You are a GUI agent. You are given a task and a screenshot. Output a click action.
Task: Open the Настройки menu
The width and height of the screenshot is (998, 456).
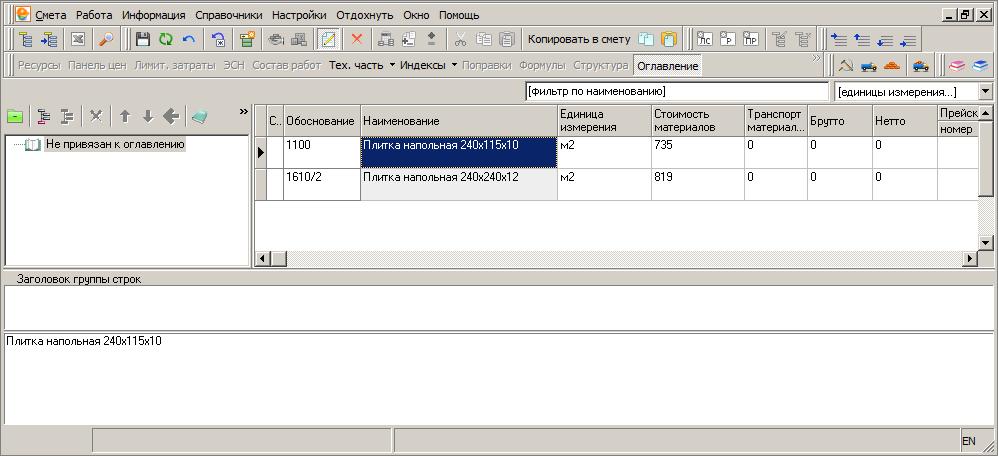pyautogui.click(x=299, y=15)
